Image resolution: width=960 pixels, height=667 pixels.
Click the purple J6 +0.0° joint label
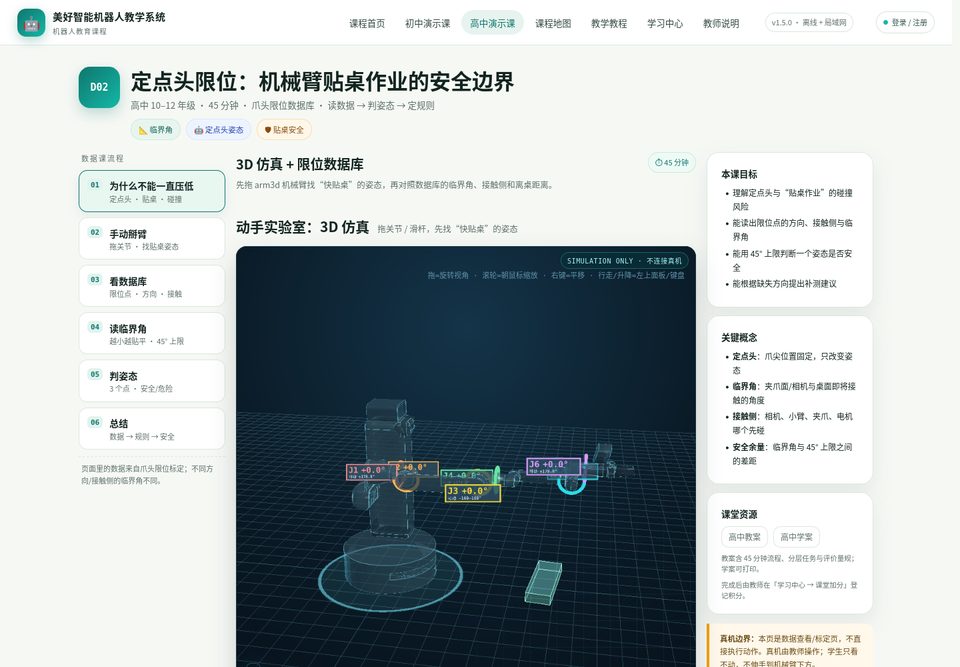pyautogui.click(x=553, y=466)
